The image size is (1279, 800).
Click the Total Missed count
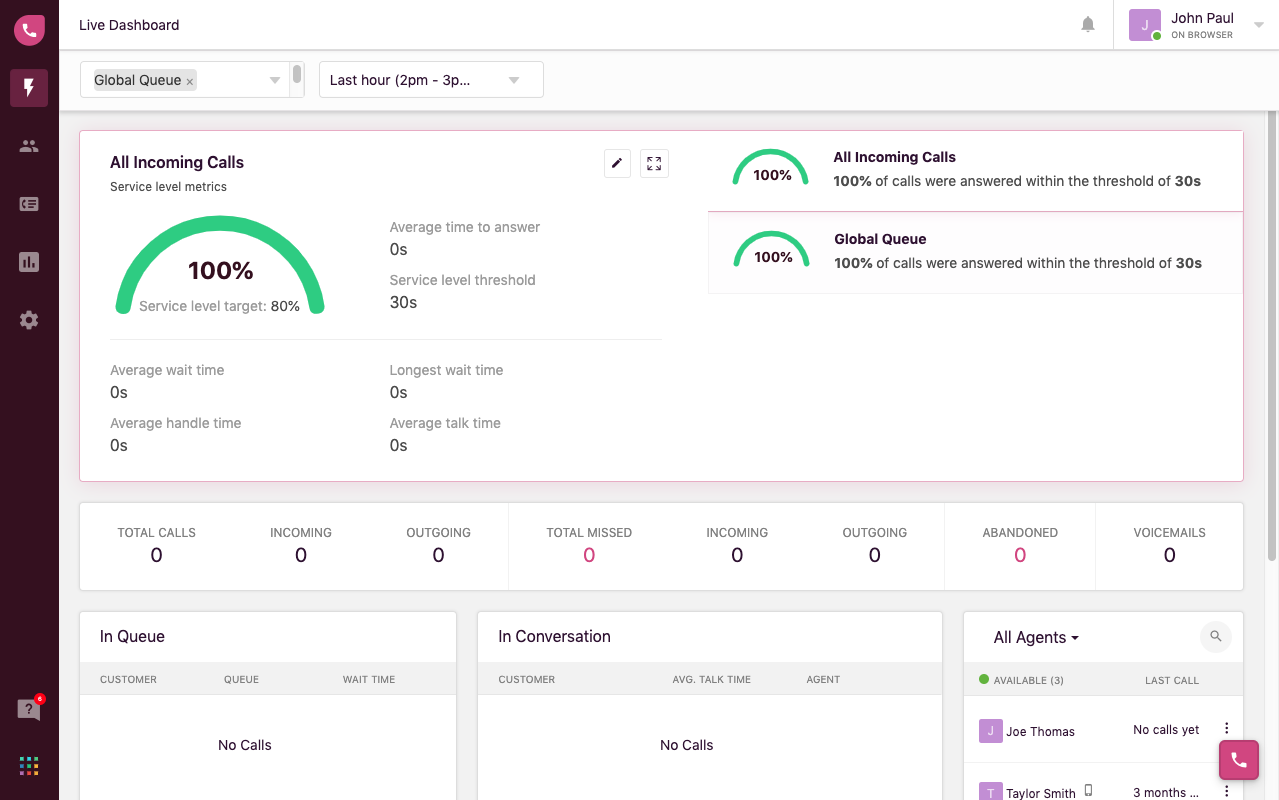589,555
